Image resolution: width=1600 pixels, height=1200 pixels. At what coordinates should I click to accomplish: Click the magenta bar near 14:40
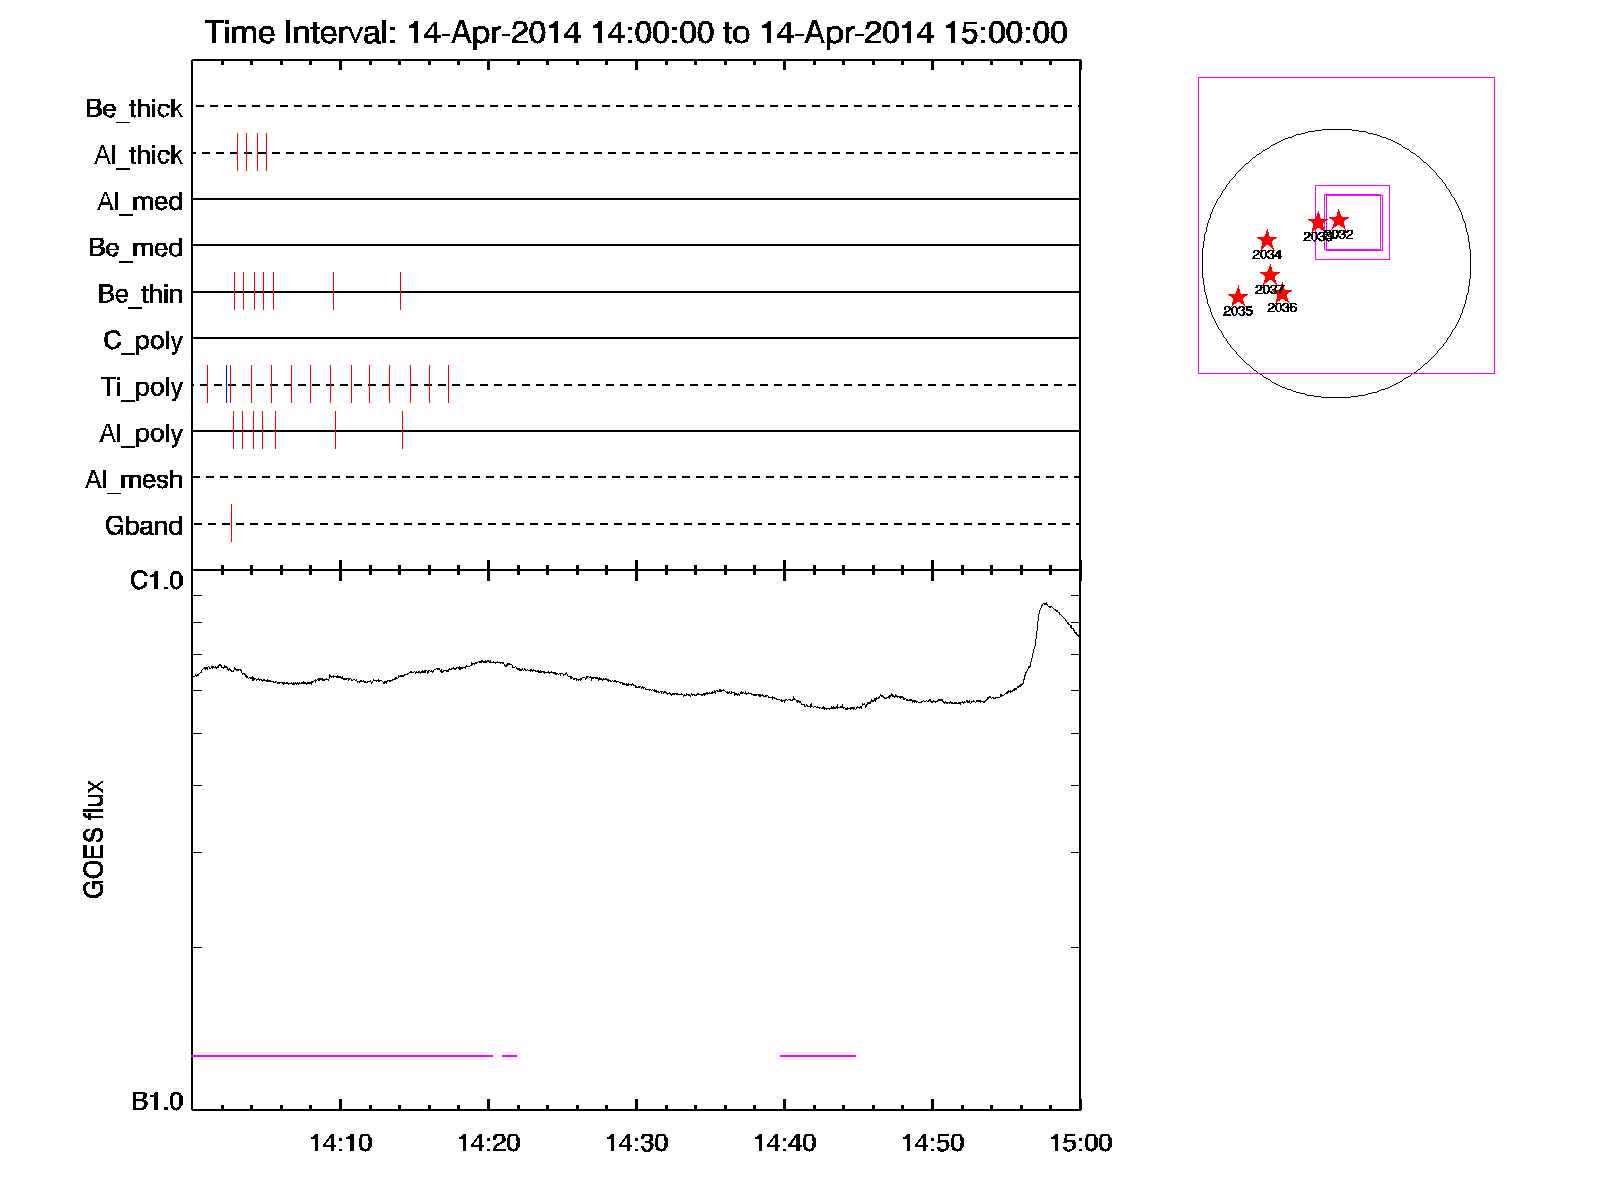point(817,1055)
